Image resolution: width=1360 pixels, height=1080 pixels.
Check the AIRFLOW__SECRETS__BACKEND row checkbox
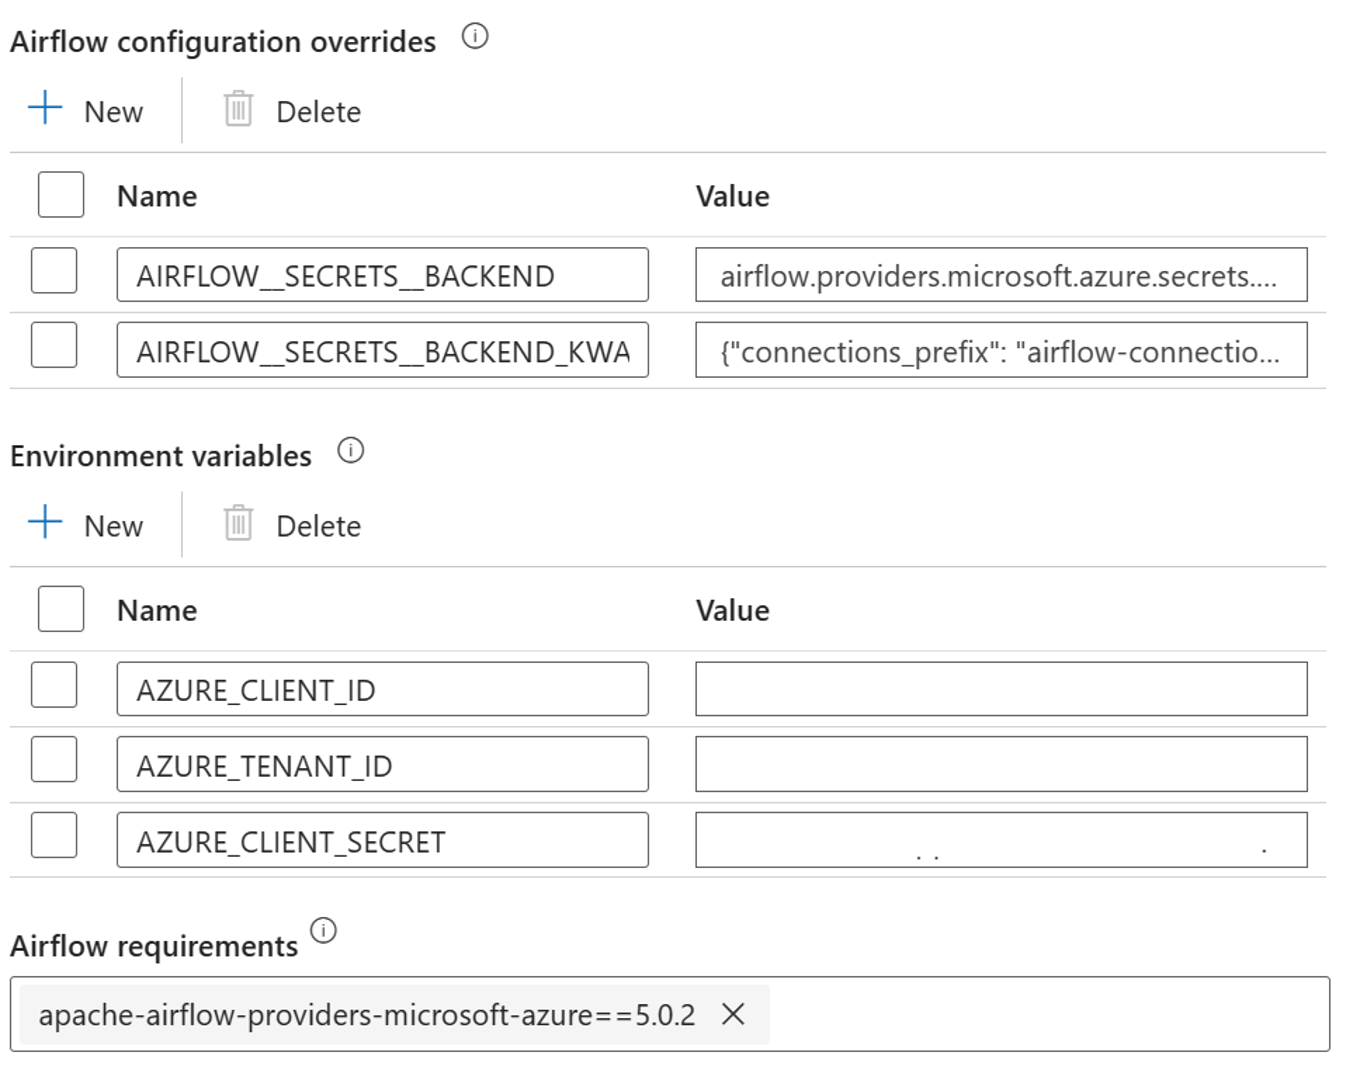(x=54, y=270)
